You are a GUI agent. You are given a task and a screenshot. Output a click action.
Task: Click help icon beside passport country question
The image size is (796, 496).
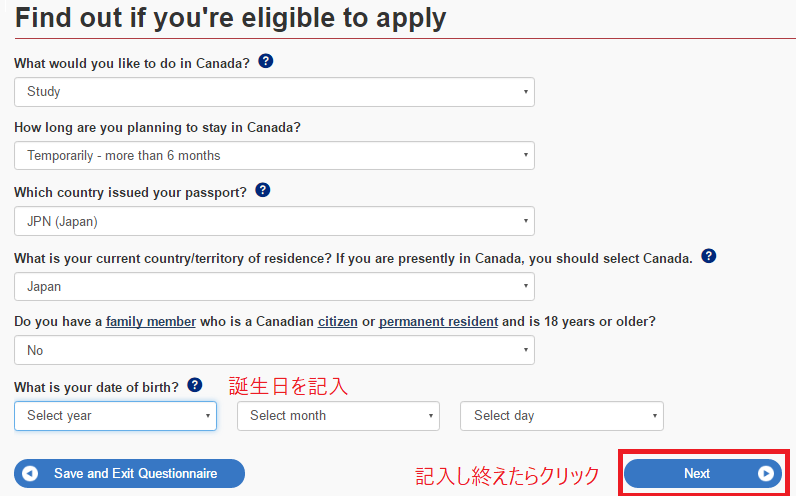[x=262, y=190]
